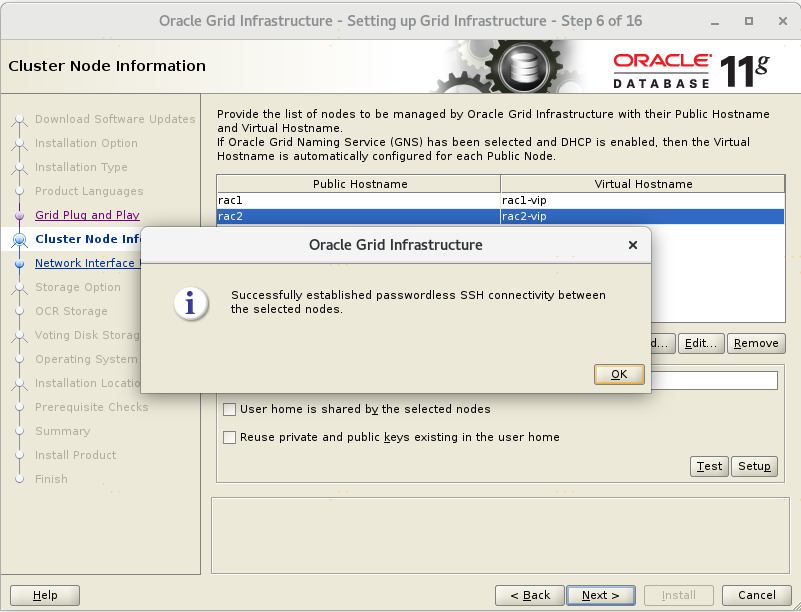801x612 pixels.
Task: Toggle 'Reuse private and public keys' checkbox
Action: [230, 437]
